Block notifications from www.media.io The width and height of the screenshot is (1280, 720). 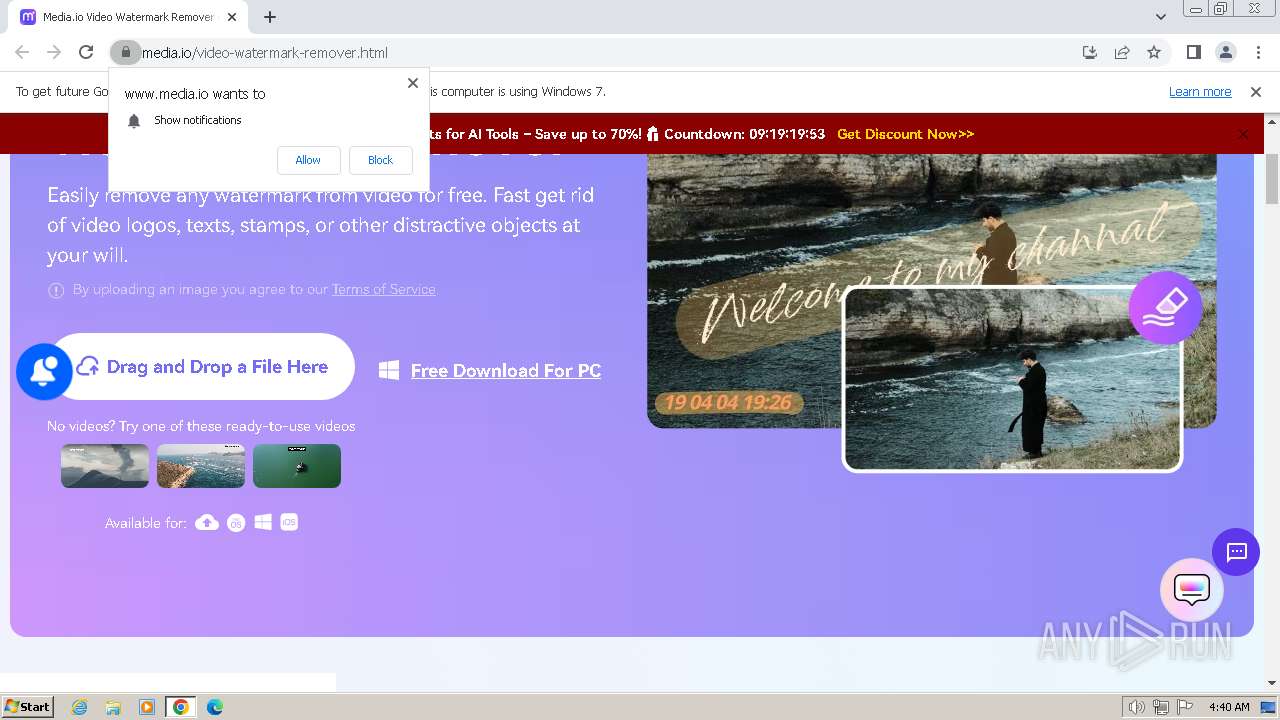[380, 160]
